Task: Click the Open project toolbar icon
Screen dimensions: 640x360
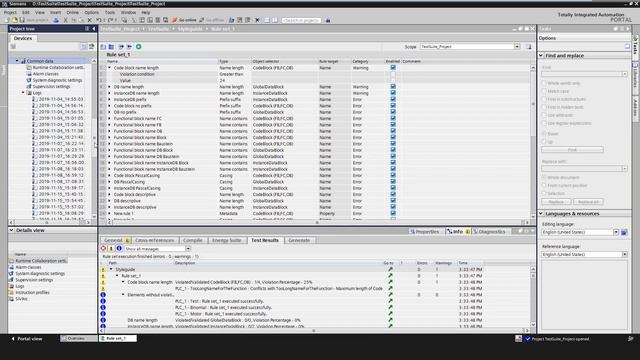Action: point(14,20)
